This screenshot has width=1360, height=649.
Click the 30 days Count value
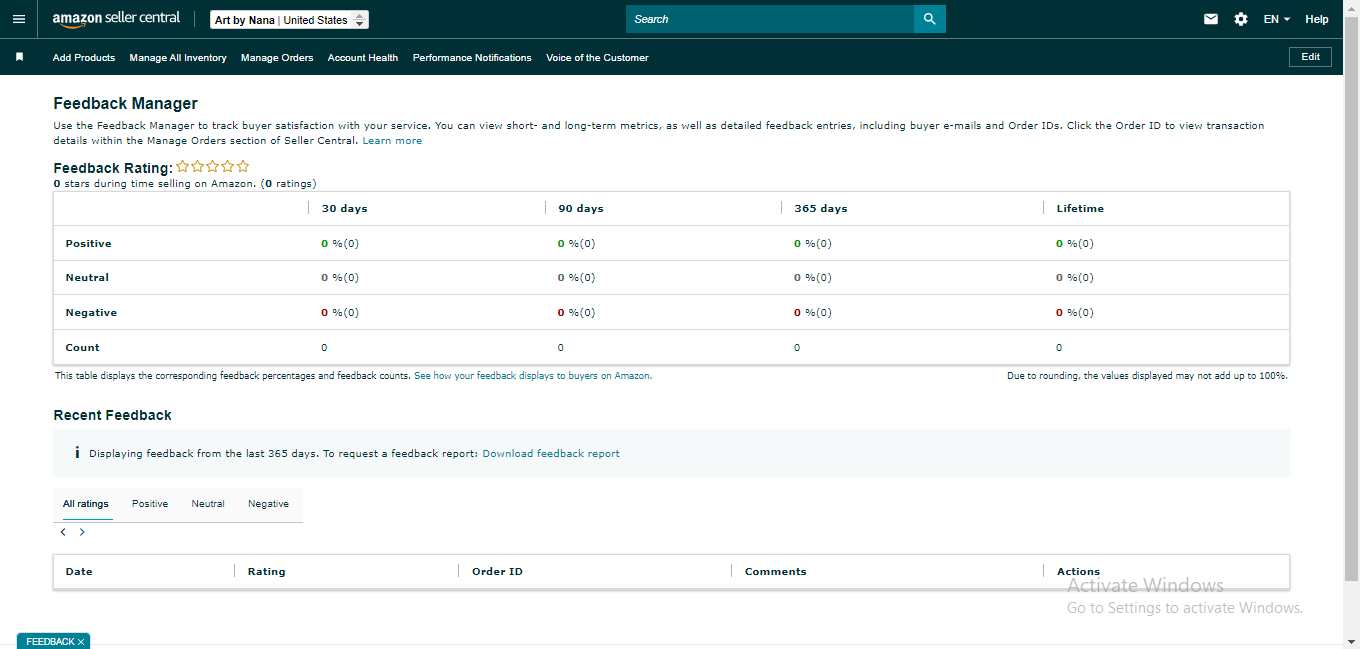(324, 348)
